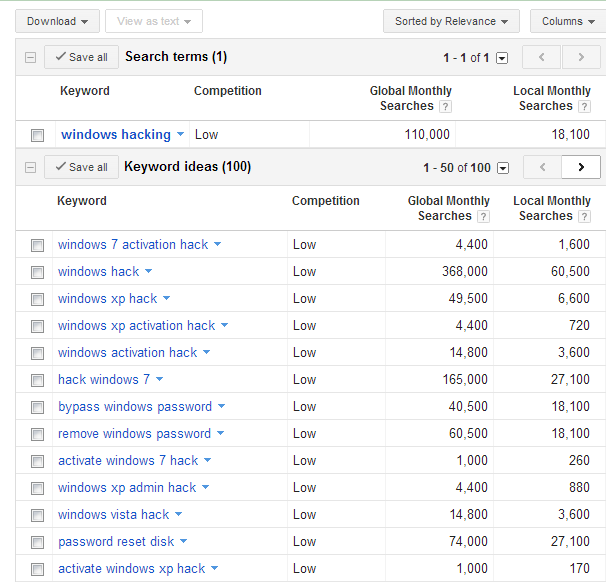Screen dimensions: 606x582
Task: Check the box for windows hacking
Action: tap(37, 135)
